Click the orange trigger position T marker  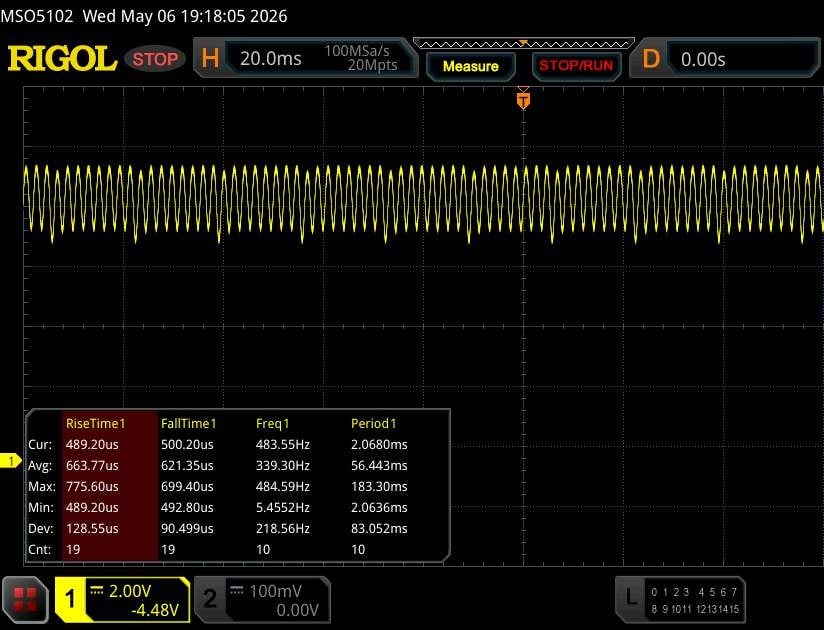click(523, 100)
